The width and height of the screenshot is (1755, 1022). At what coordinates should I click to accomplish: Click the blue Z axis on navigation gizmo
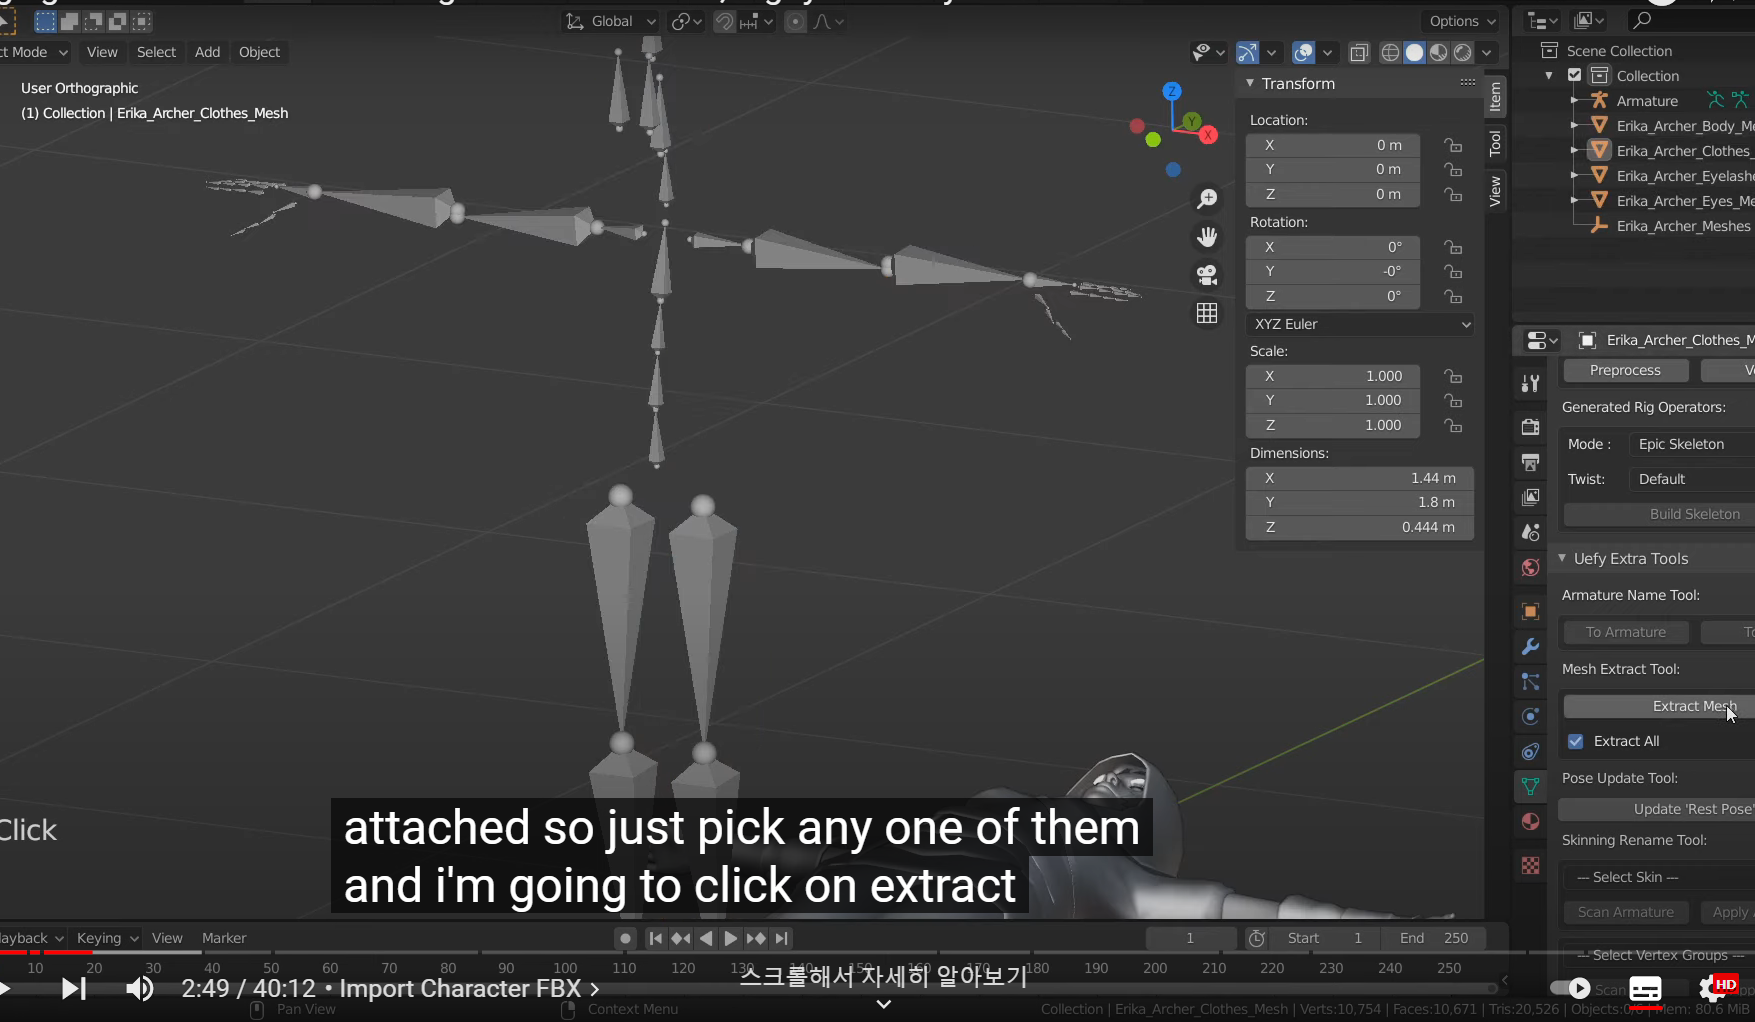point(1172,91)
